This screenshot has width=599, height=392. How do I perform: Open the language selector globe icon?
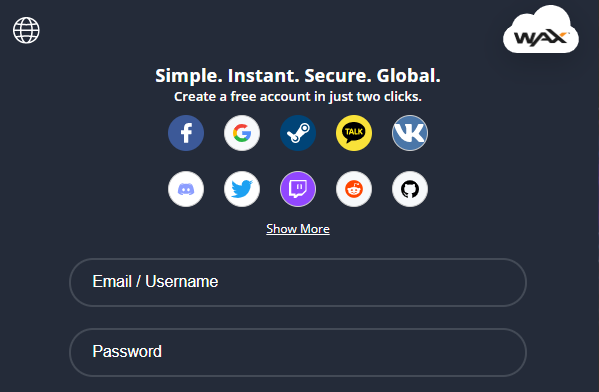(x=26, y=30)
